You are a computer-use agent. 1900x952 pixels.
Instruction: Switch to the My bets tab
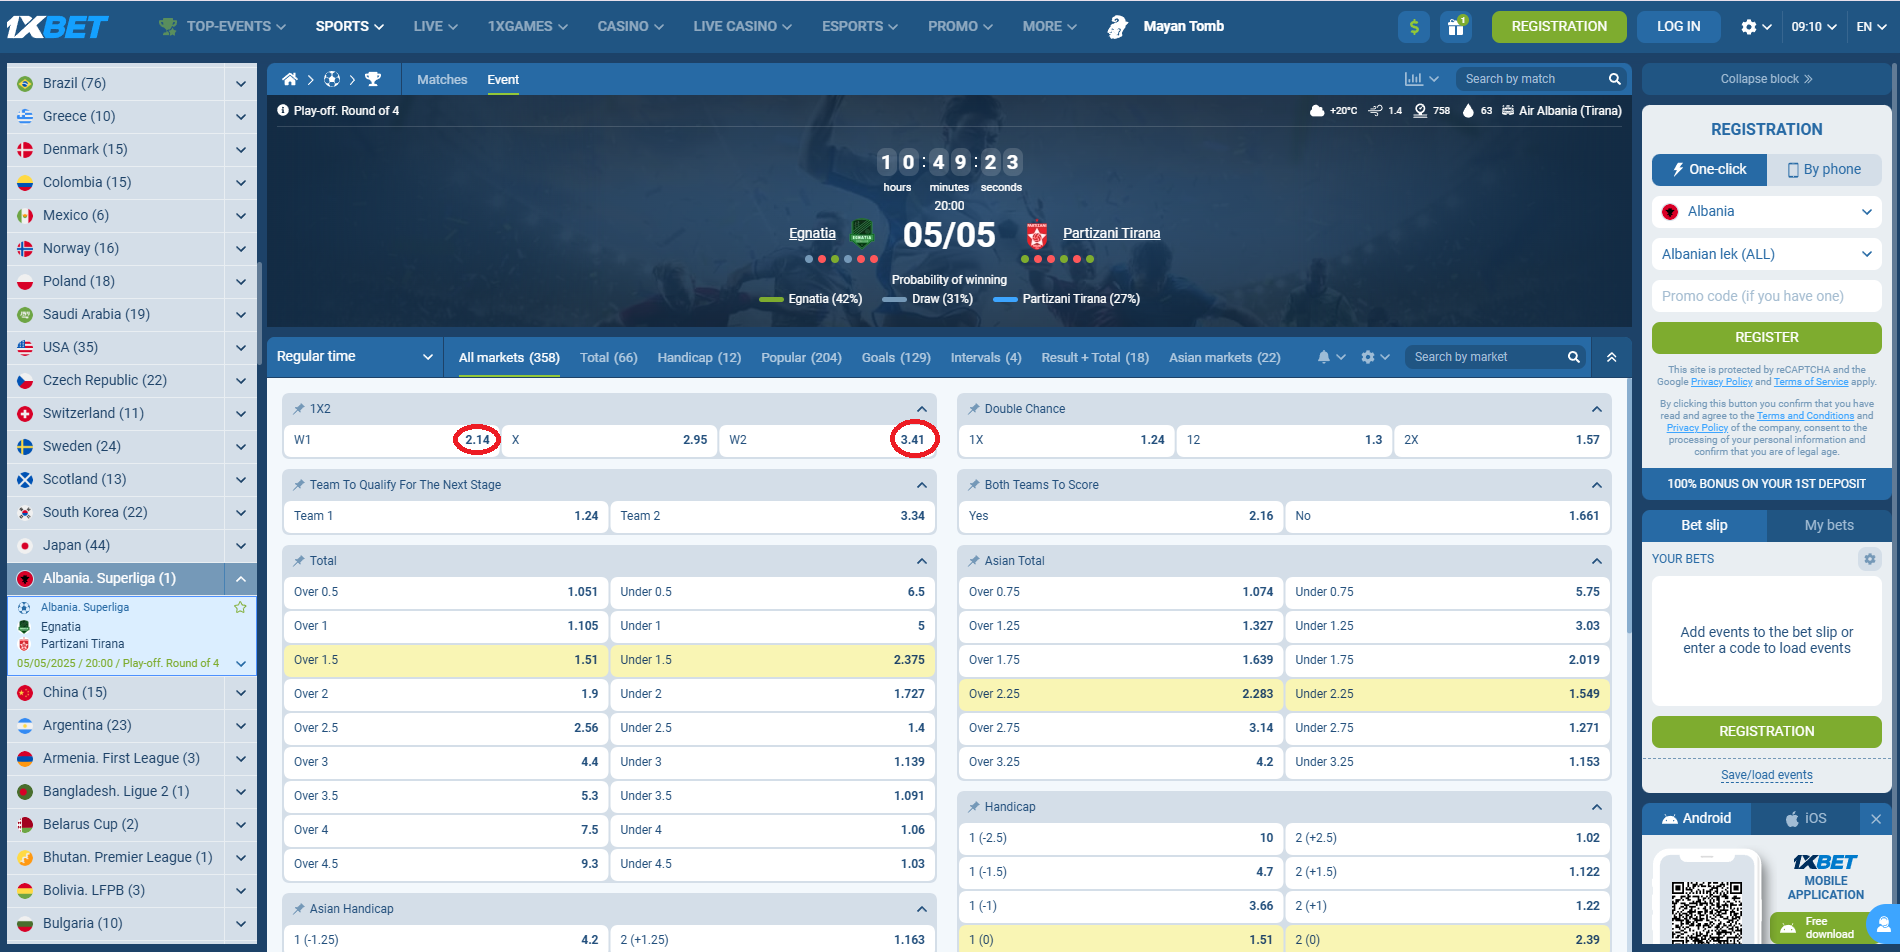tap(1828, 525)
